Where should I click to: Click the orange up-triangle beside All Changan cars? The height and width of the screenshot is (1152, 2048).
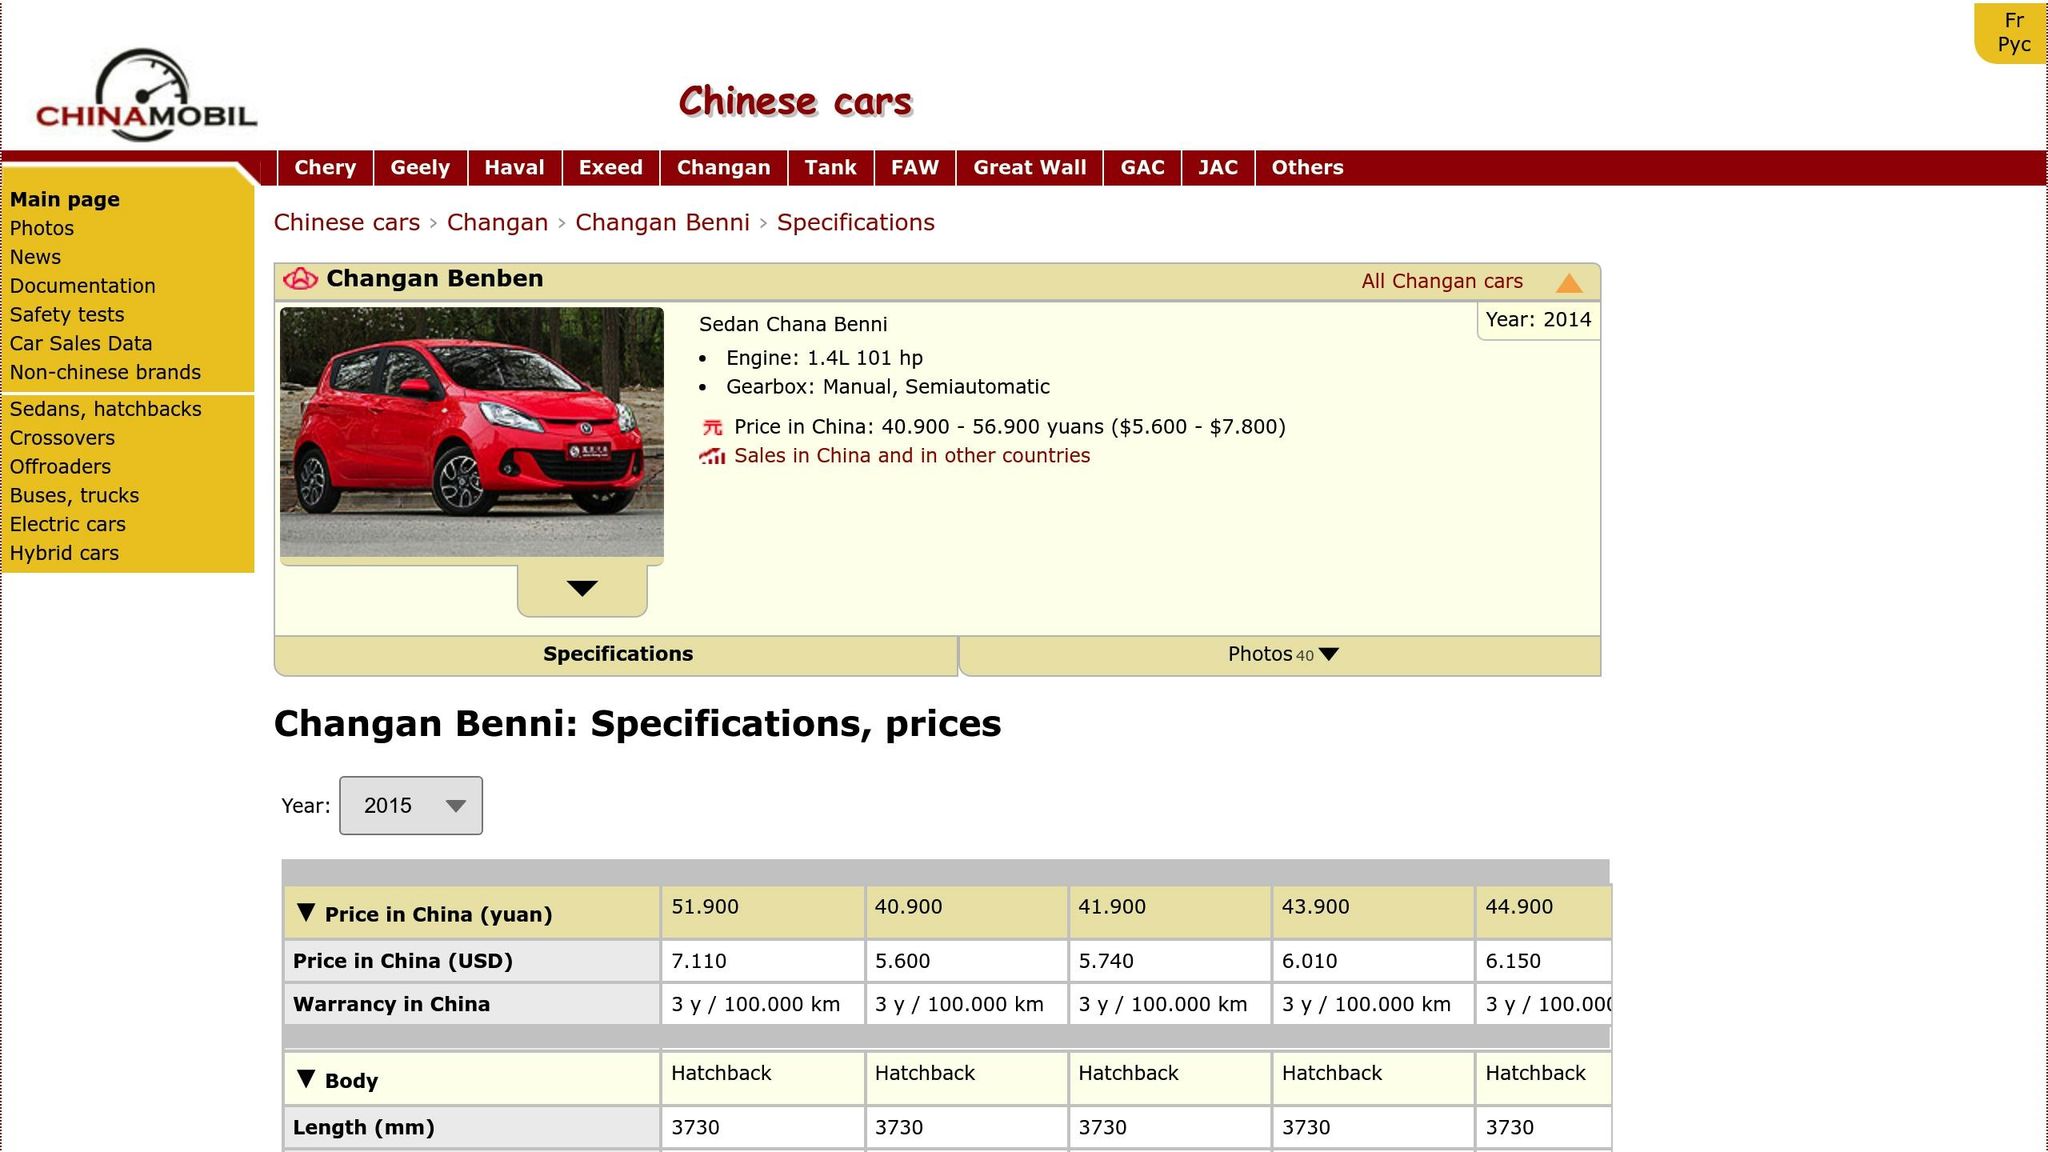(x=1569, y=283)
